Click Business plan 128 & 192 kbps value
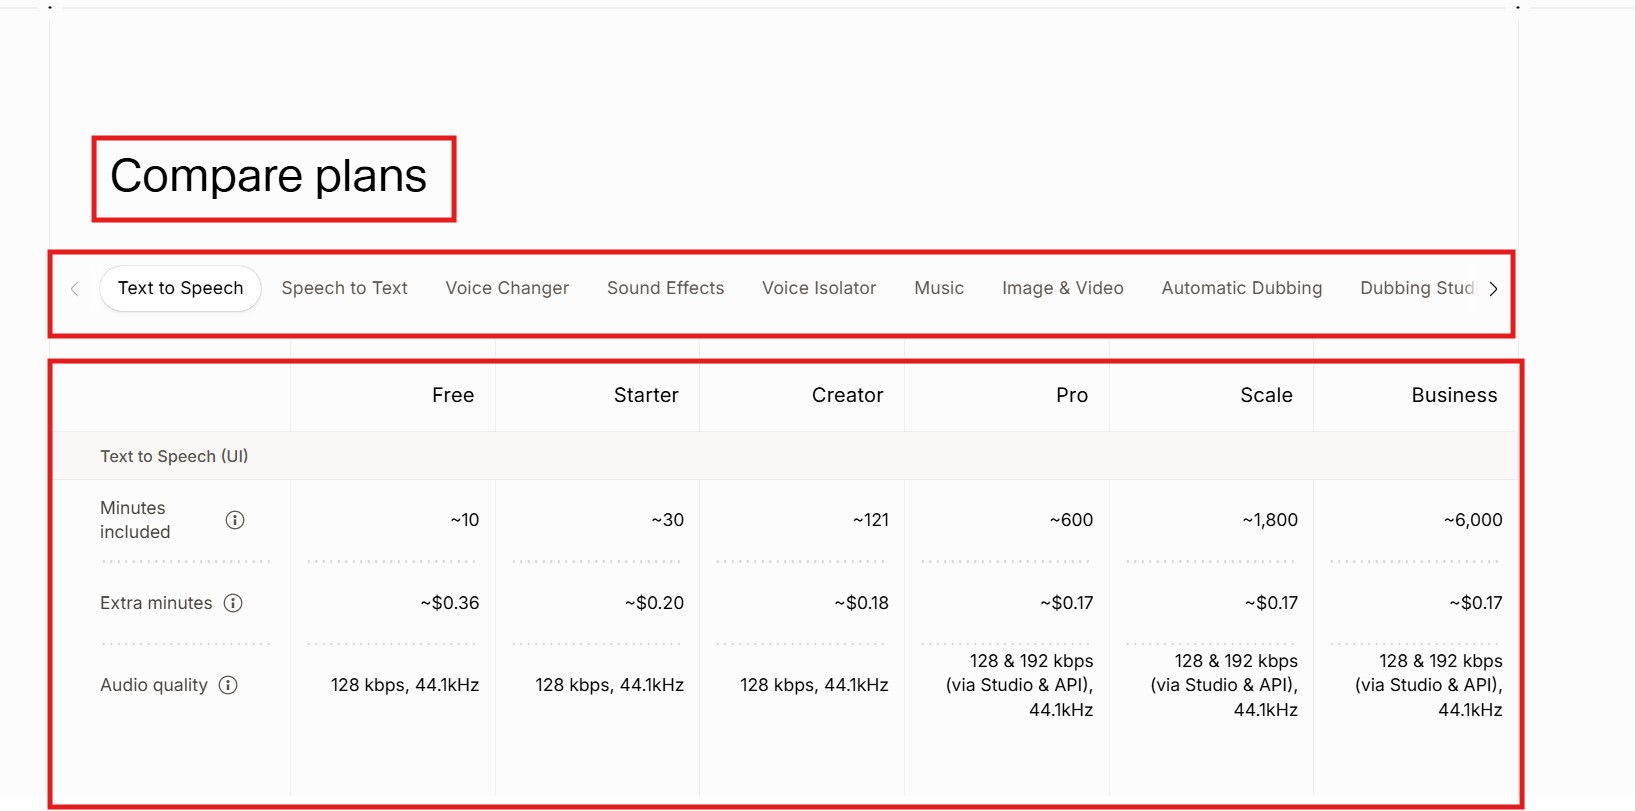 (x=1429, y=685)
